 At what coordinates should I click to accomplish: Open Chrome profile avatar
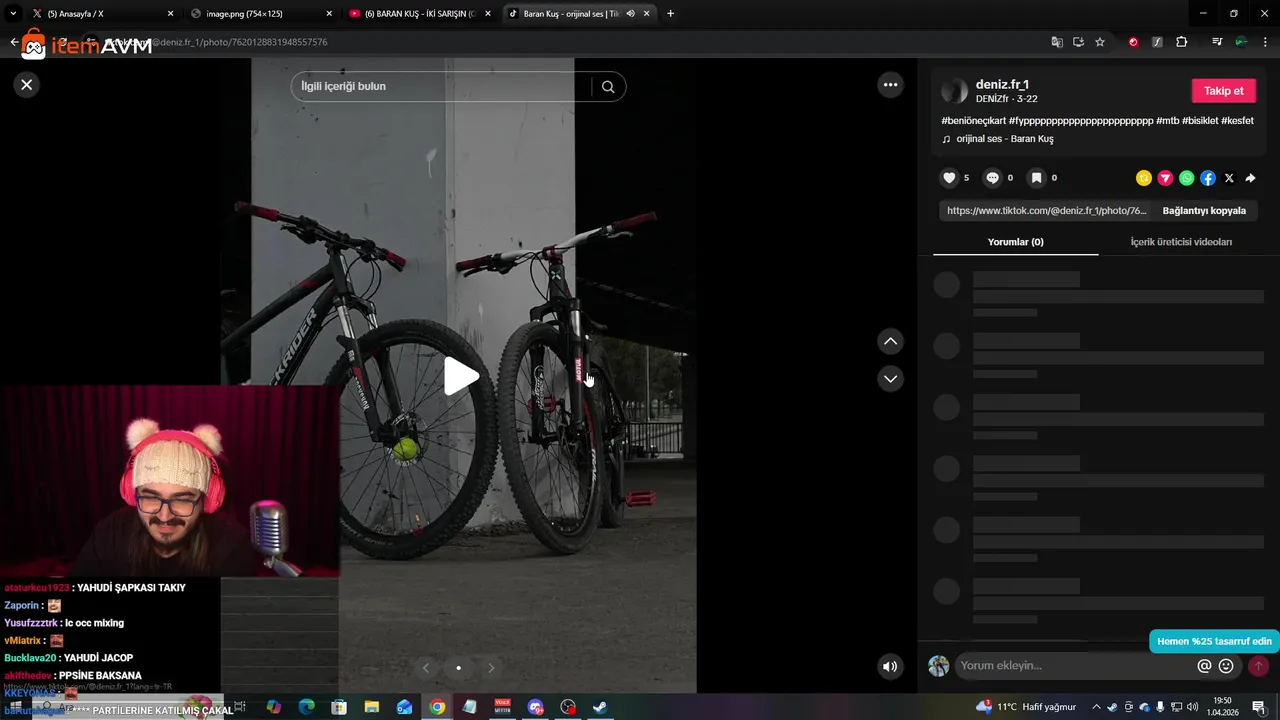coord(1241,42)
